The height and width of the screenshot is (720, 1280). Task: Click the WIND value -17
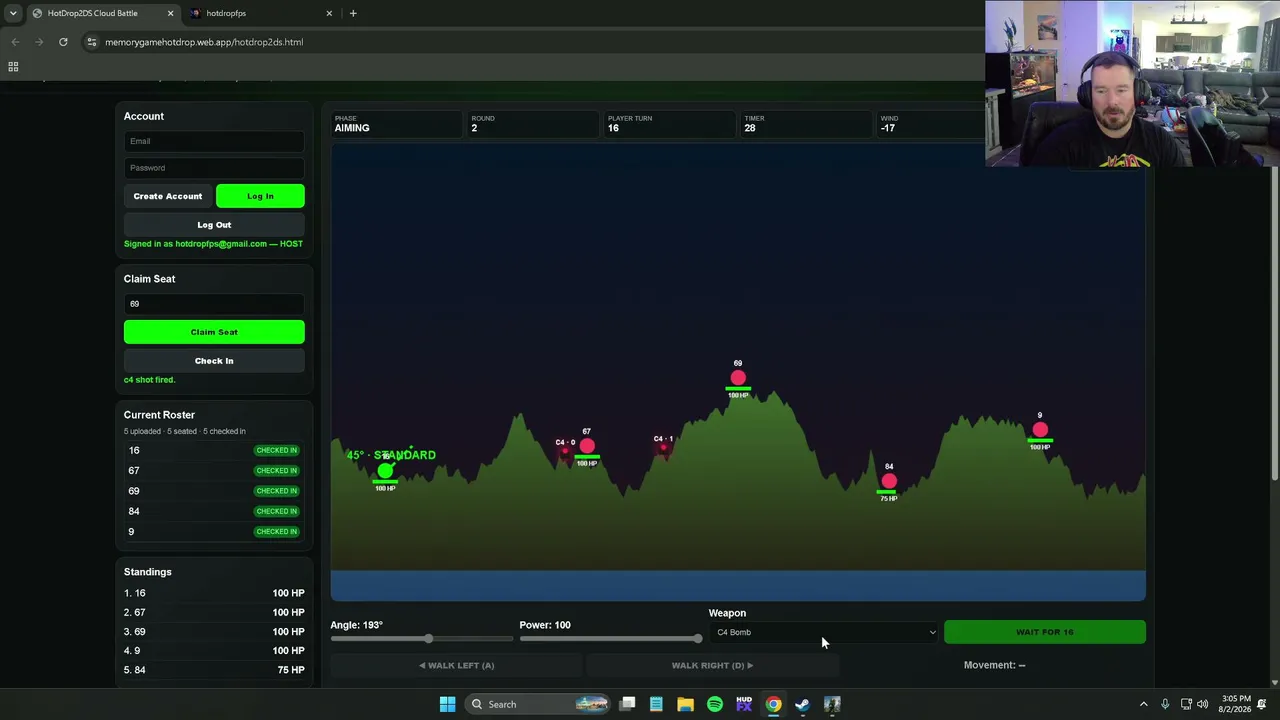click(888, 128)
